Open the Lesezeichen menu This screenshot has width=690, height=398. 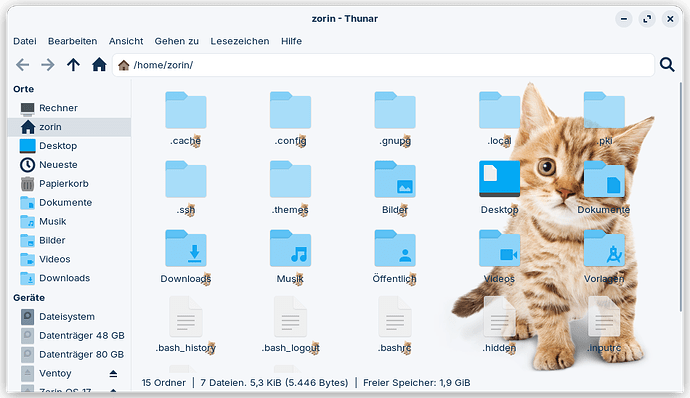click(x=240, y=41)
